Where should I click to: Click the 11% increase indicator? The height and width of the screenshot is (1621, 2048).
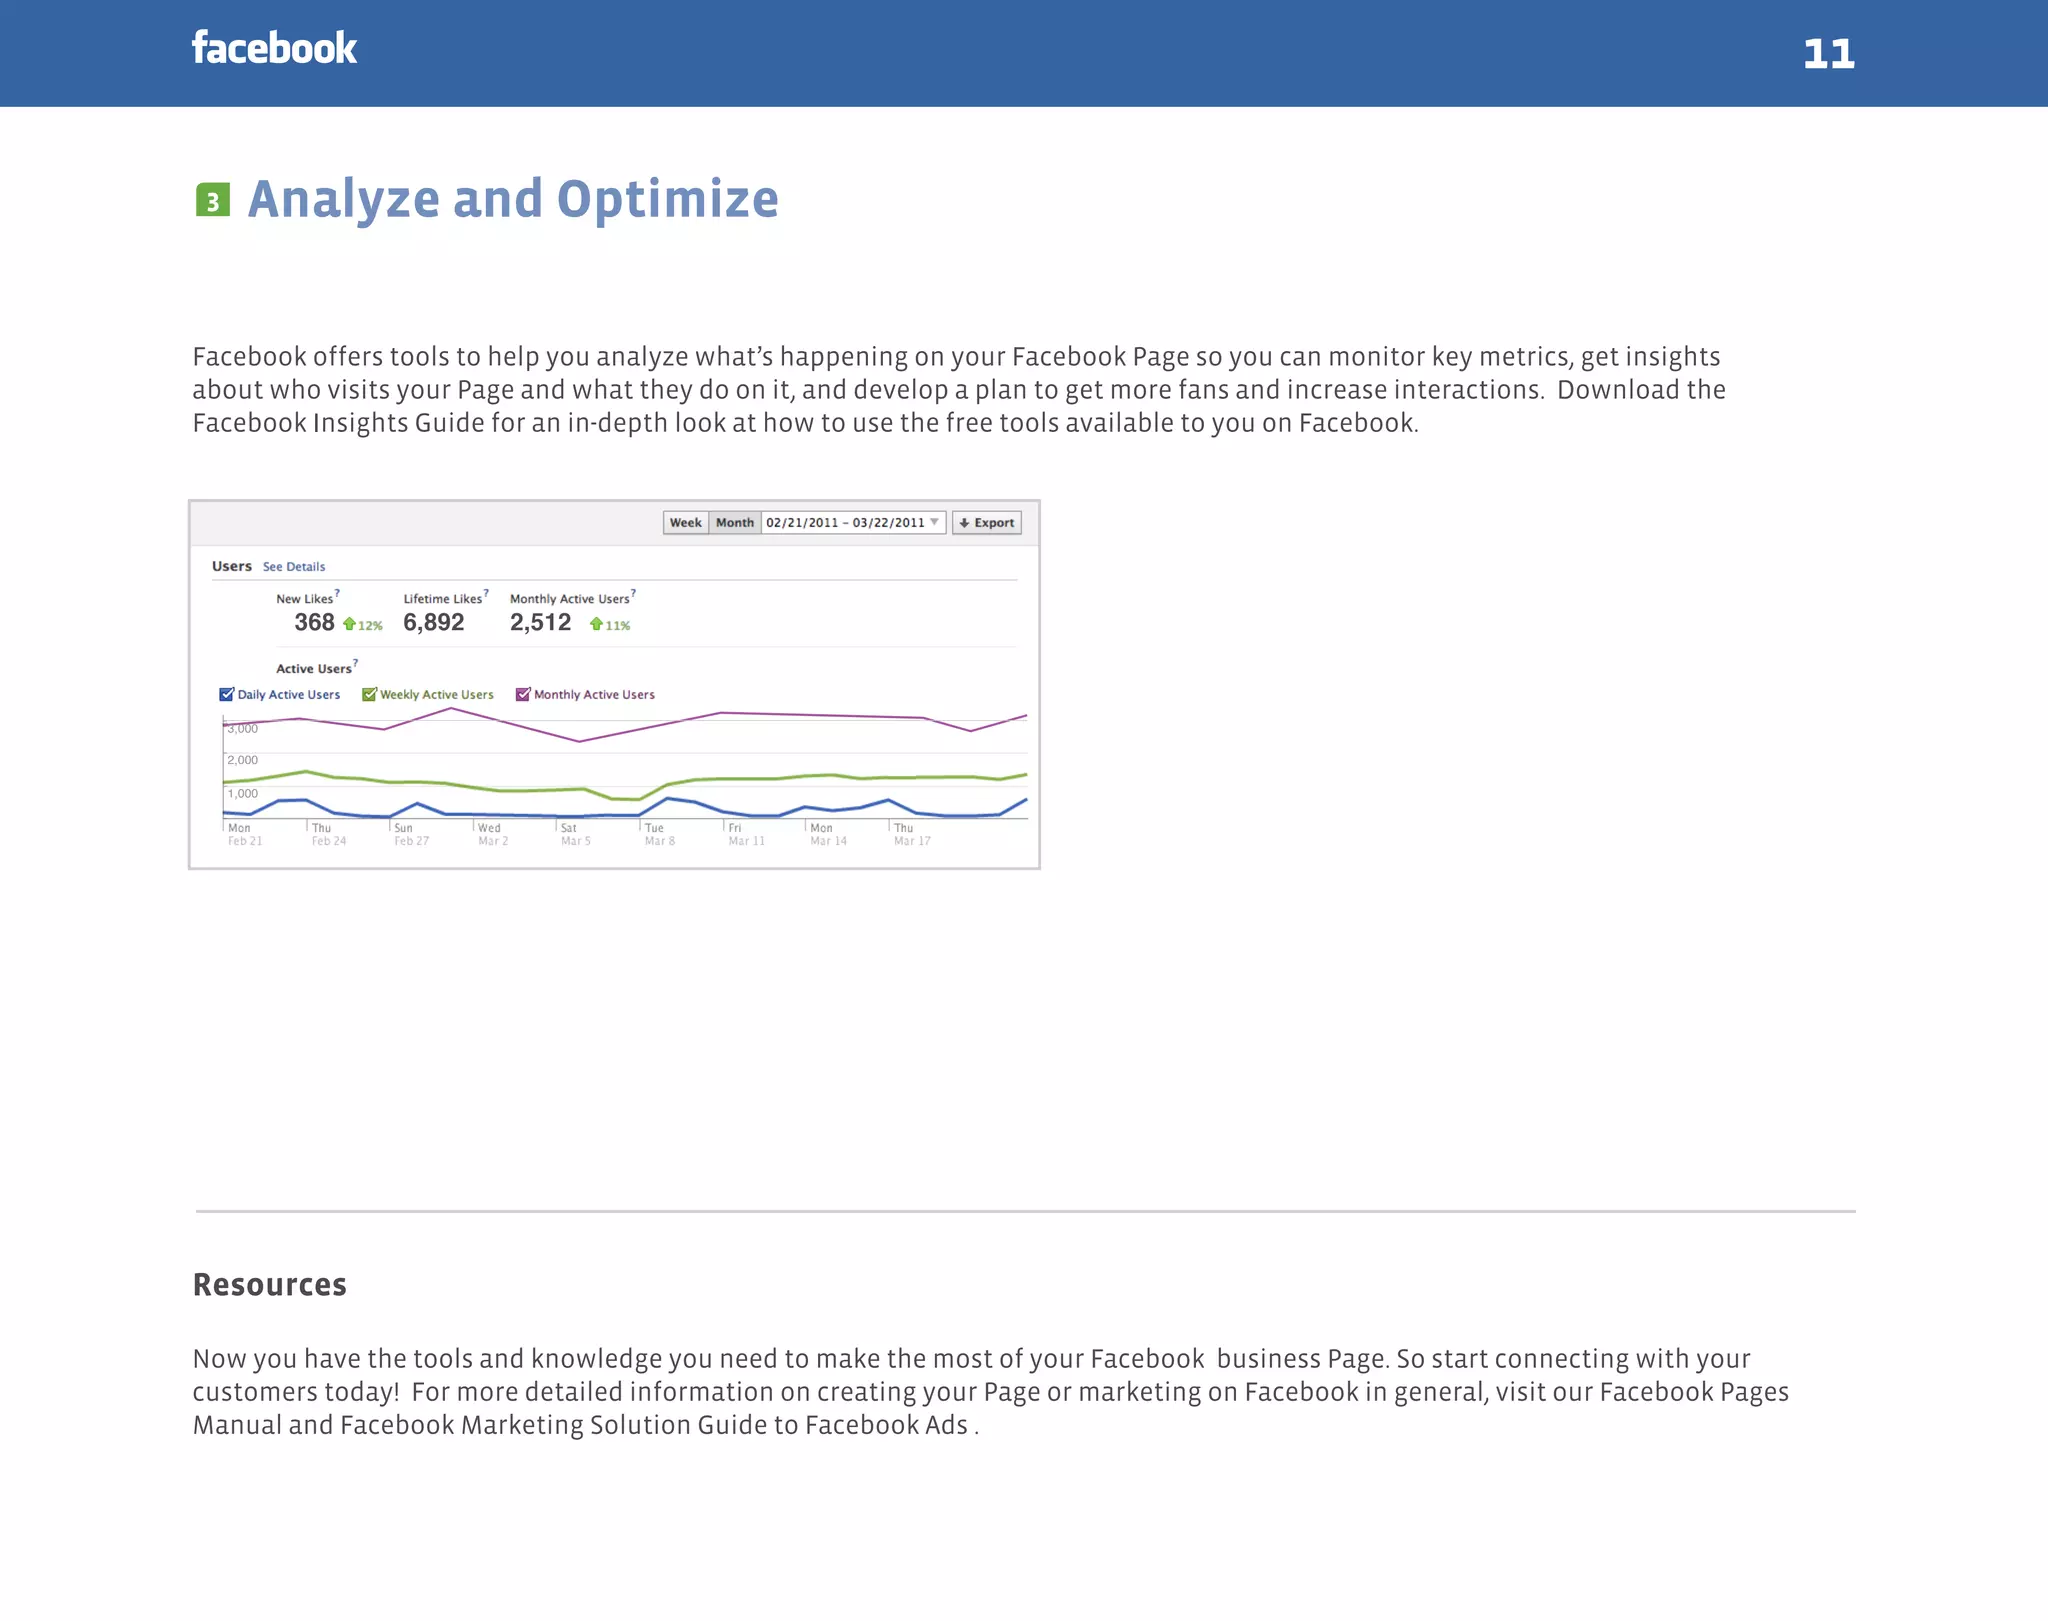tap(618, 626)
